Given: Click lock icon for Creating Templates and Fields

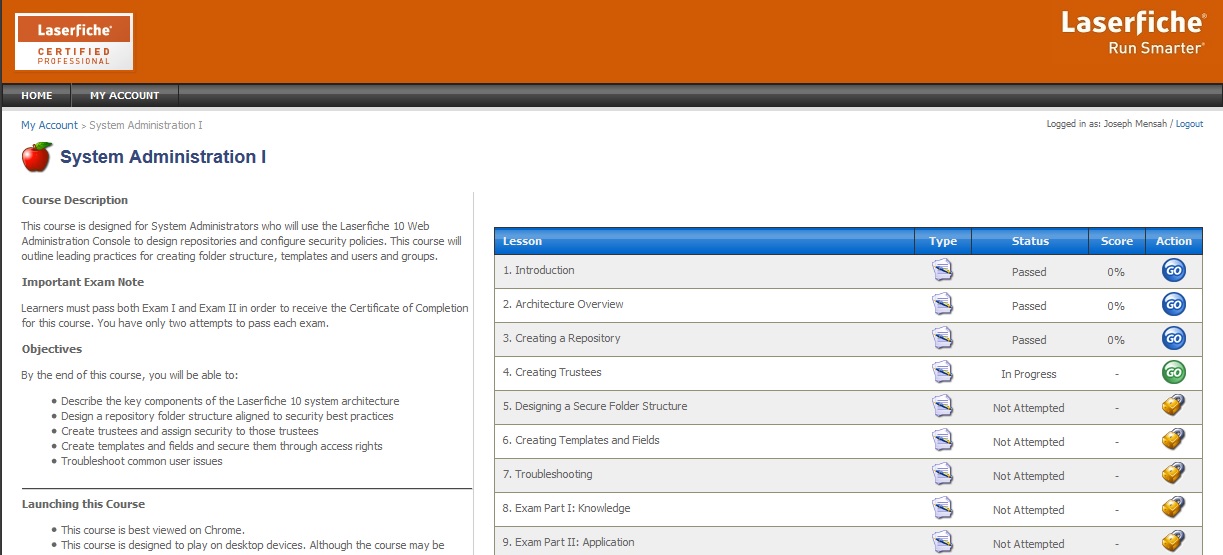Looking at the screenshot, I should click(x=1174, y=440).
